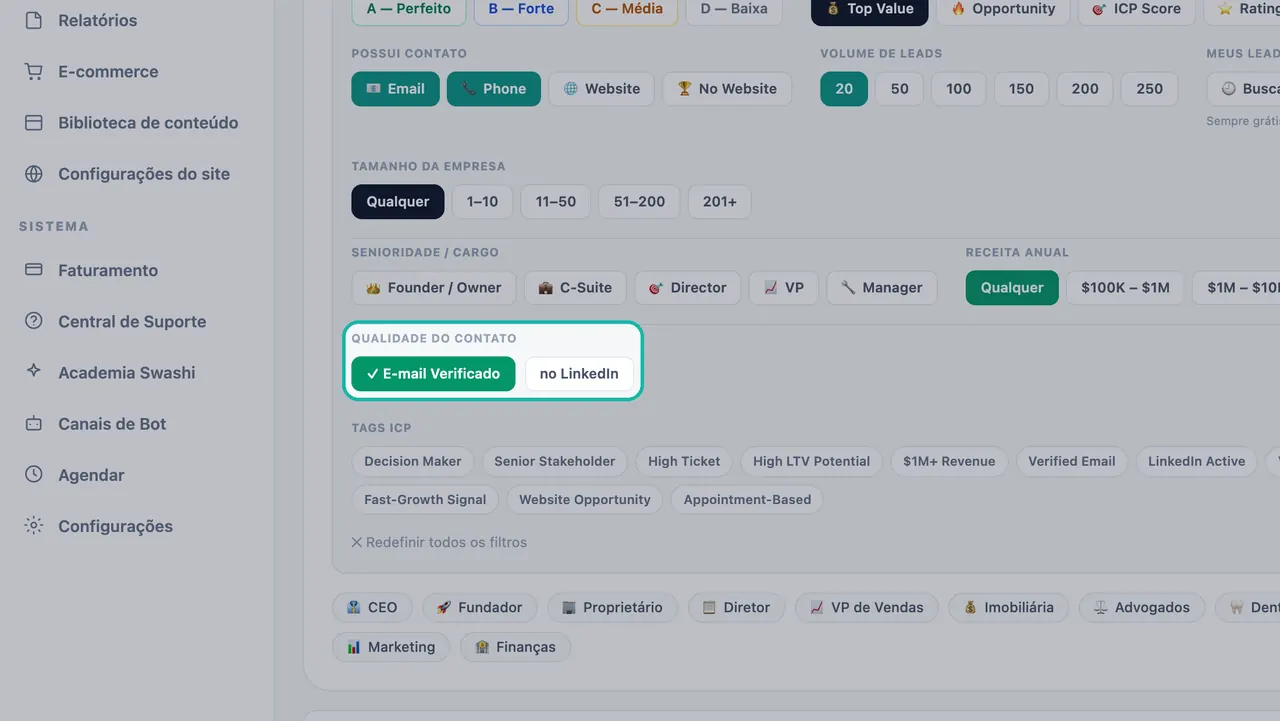Select lead volume 100

point(959,88)
